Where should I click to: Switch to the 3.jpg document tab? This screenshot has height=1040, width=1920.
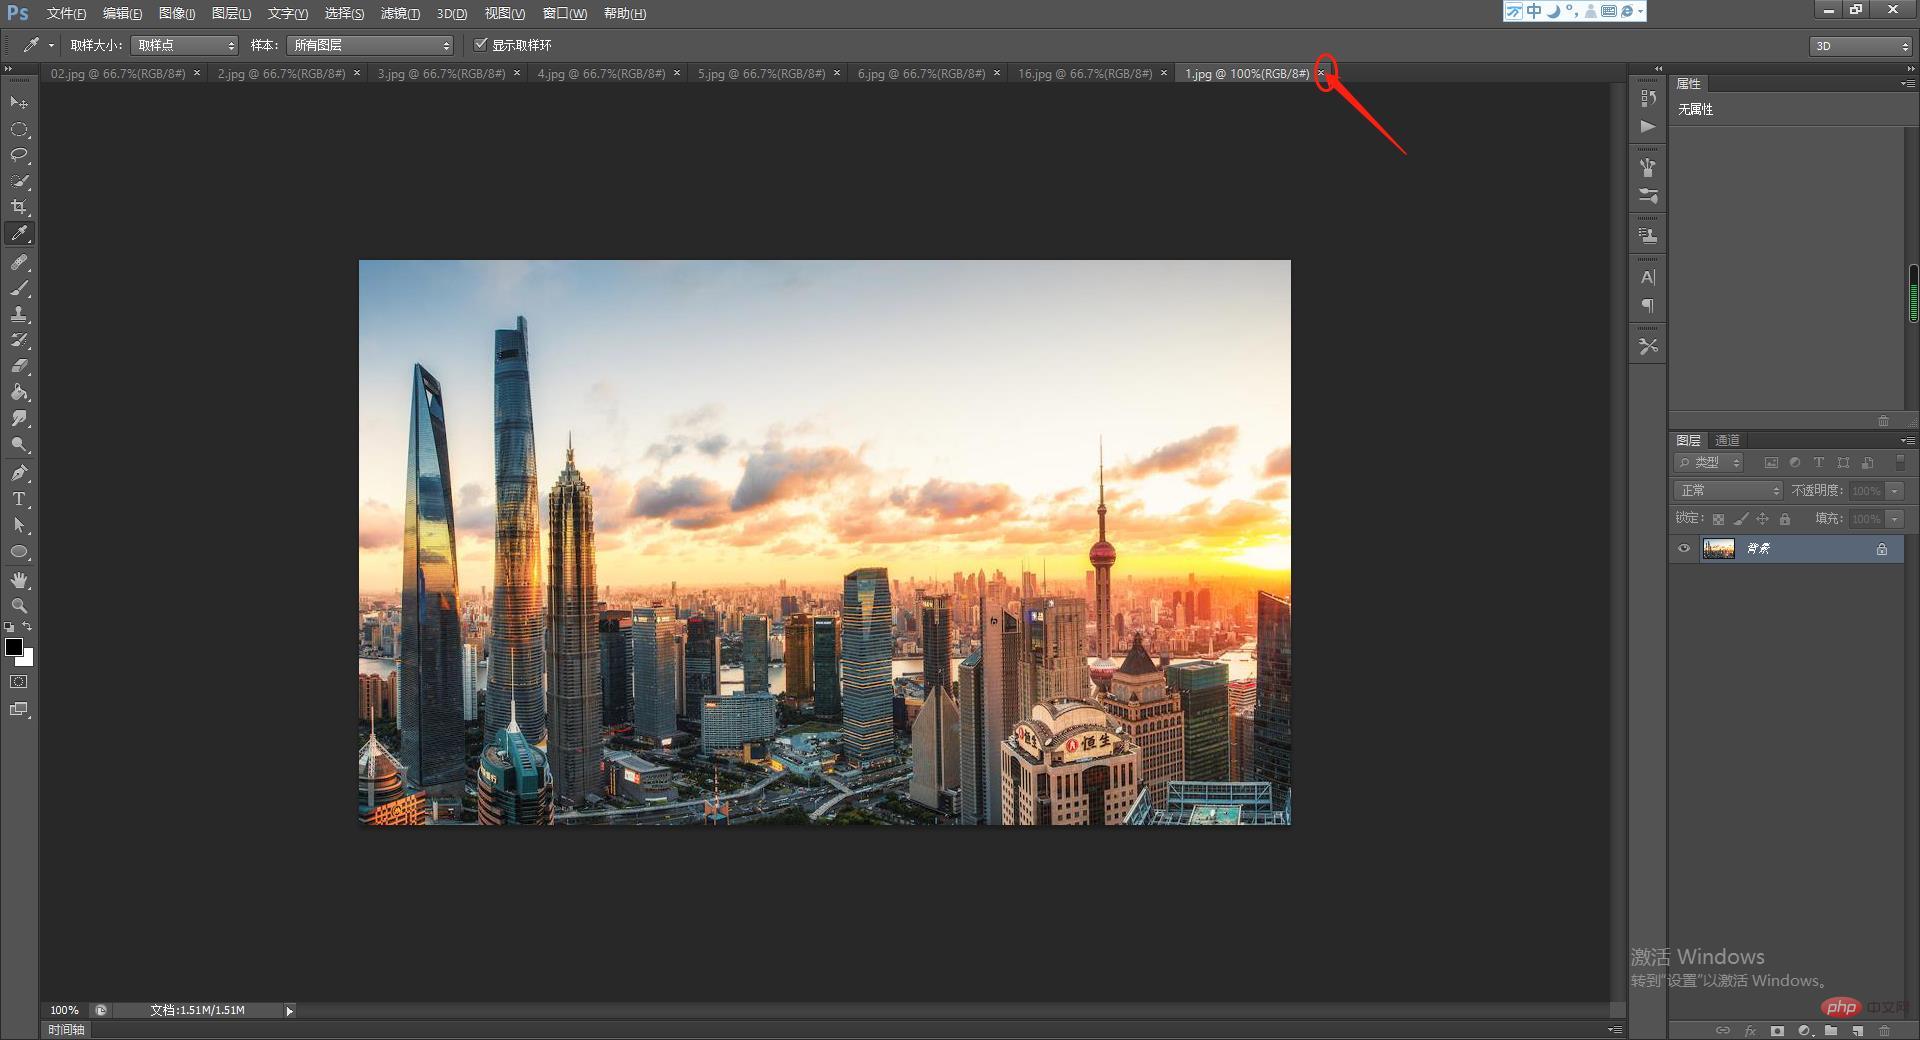441,74
